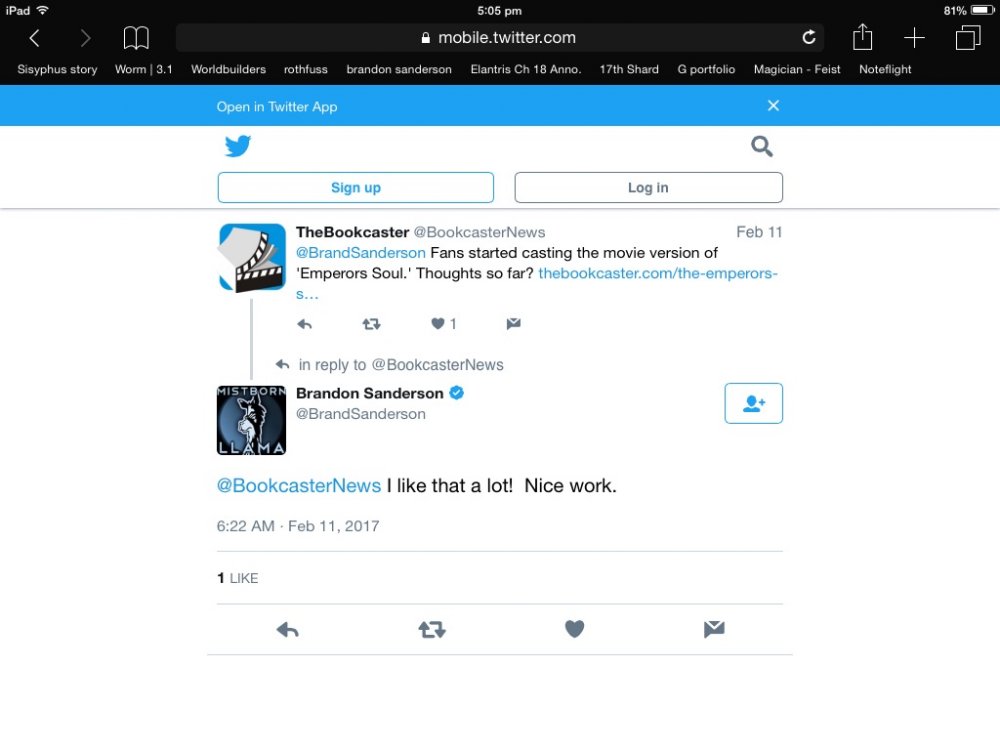Click the @BookcasterNews mention in reply
1000x750 pixels.
coord(298,485)
